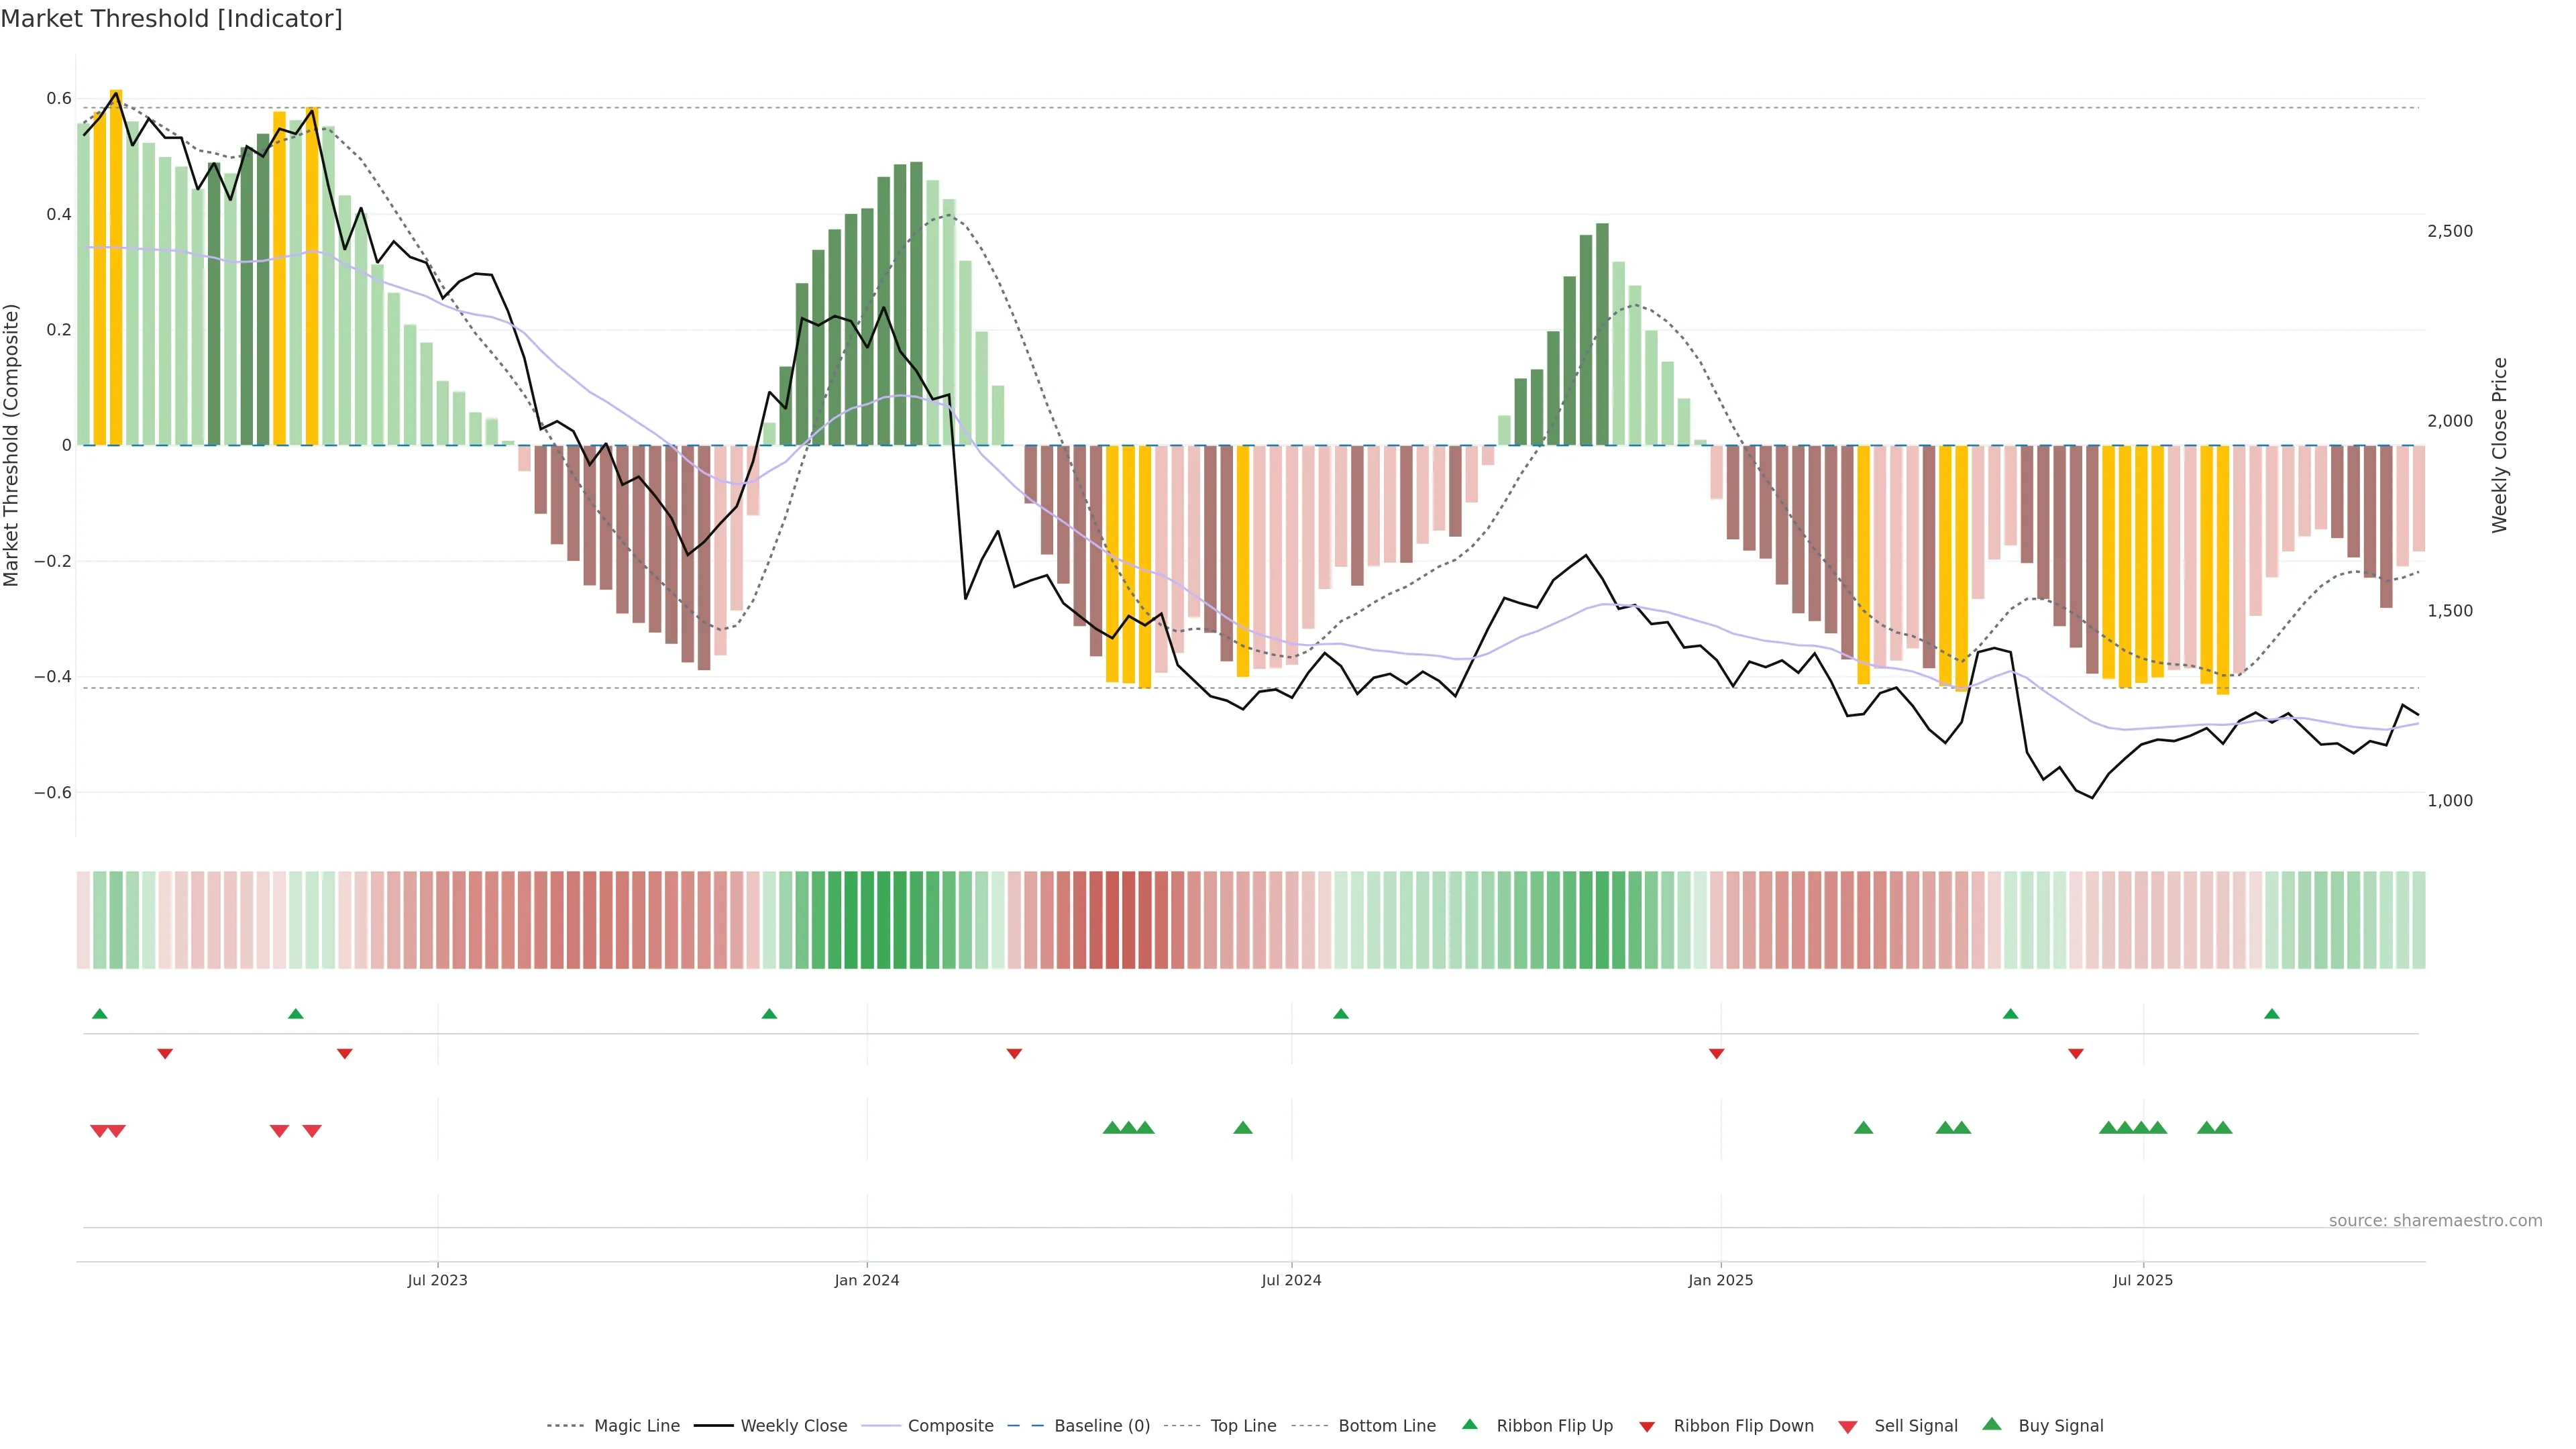Click the last ribbon flip up marker after Jul 2025

[x=2271, y=1014]
